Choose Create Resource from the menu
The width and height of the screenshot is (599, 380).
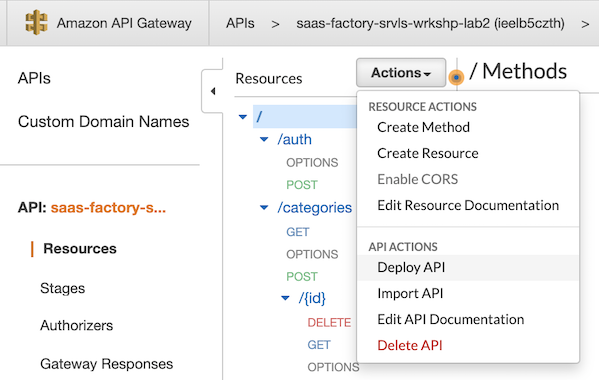[x=428, y=153]
